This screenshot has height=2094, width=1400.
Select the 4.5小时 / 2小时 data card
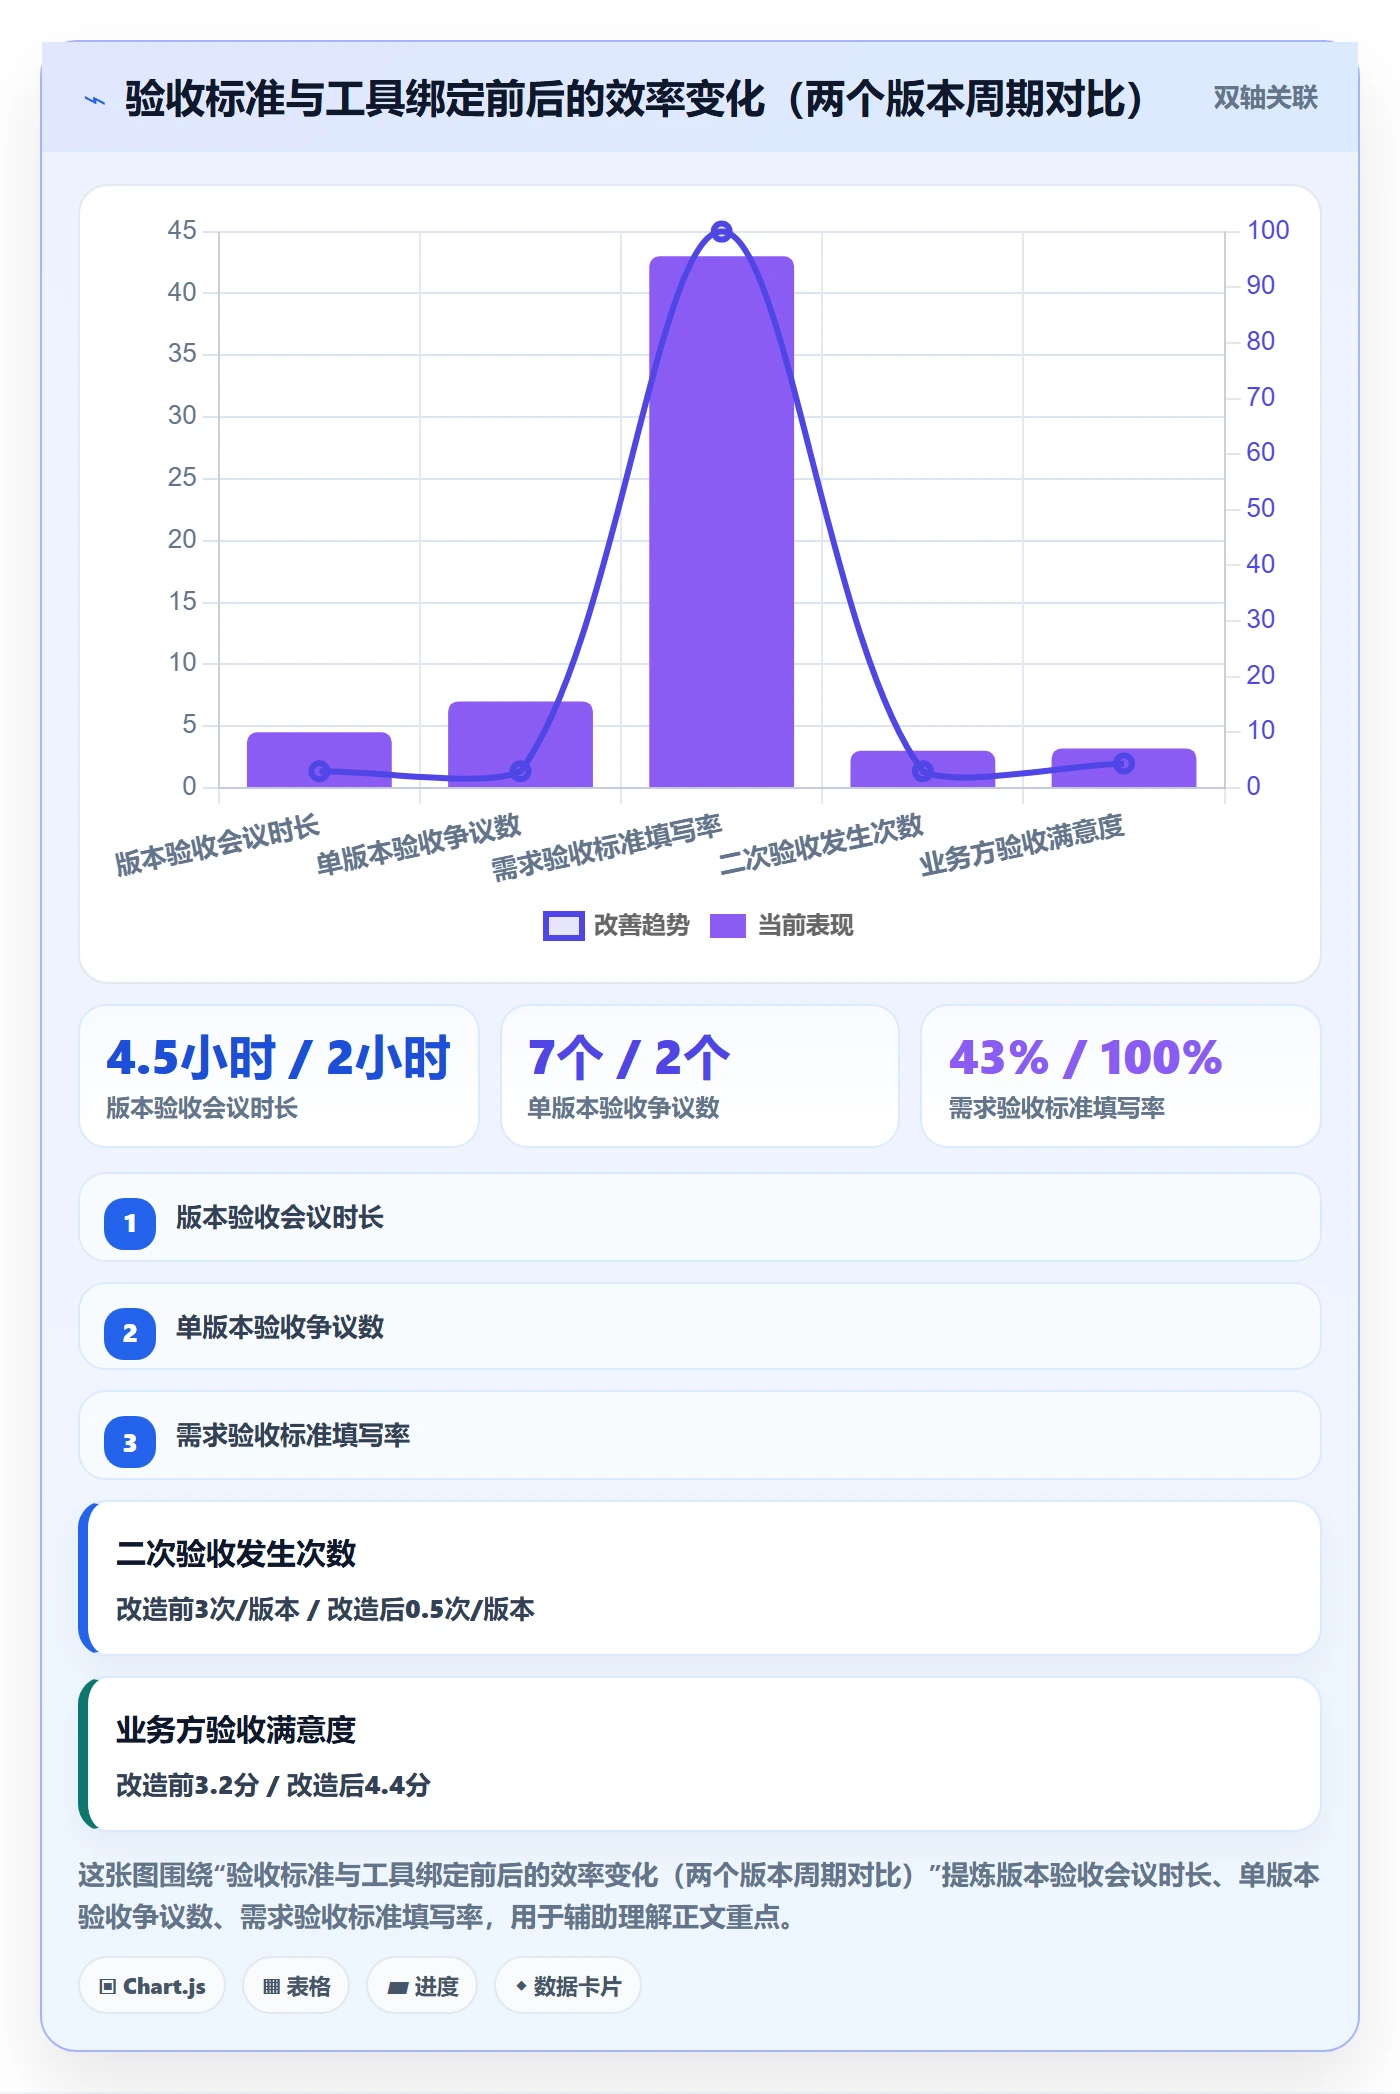pos(279,1076)
